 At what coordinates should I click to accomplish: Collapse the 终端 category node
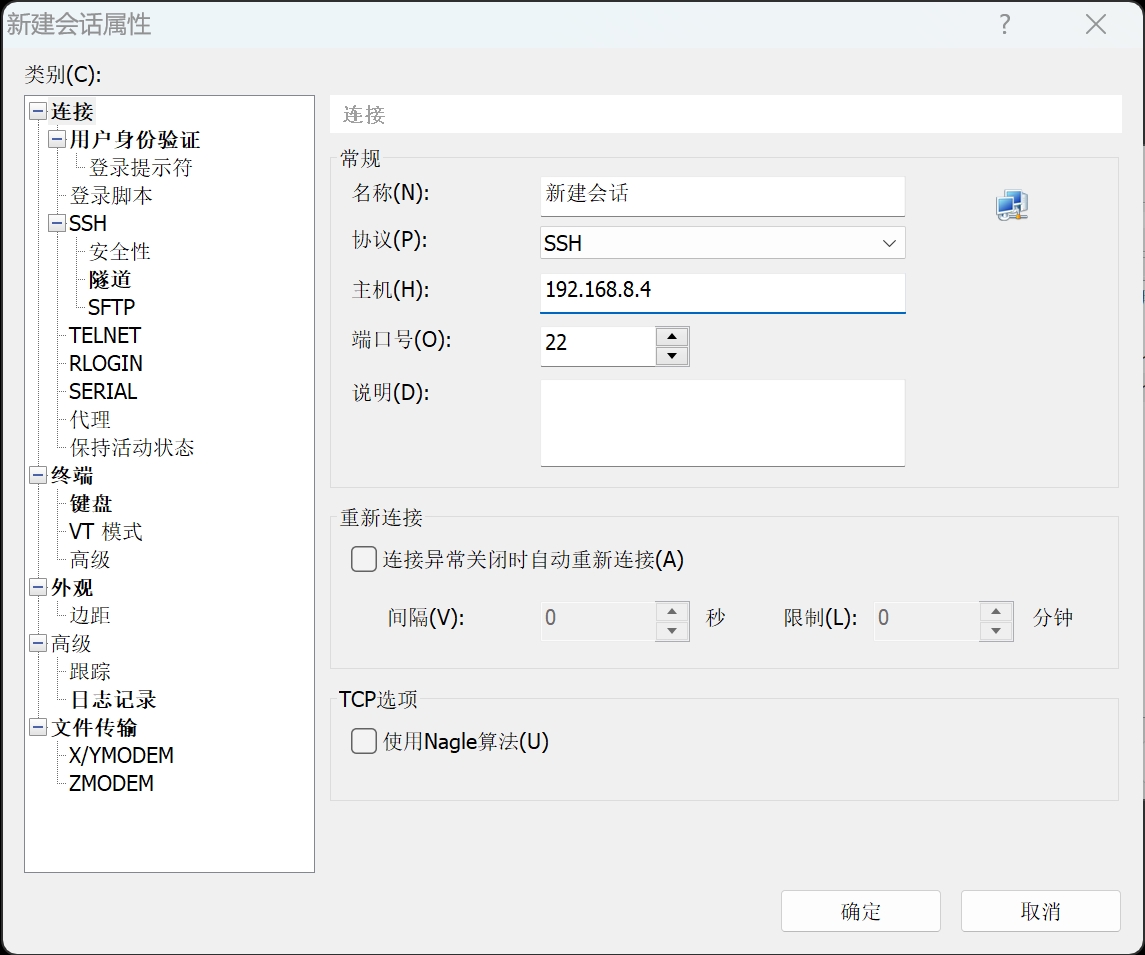[x=38, y=476]
